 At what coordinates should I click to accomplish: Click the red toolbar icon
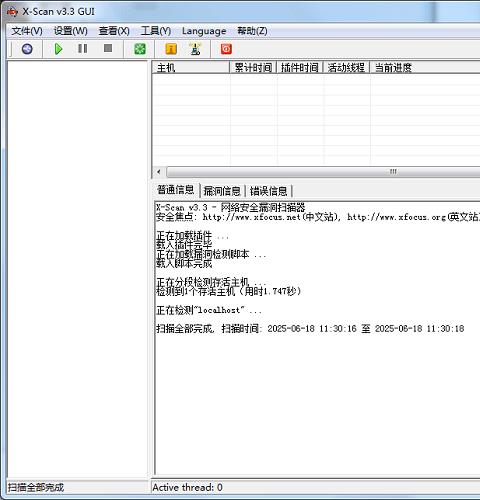(226, 49)
